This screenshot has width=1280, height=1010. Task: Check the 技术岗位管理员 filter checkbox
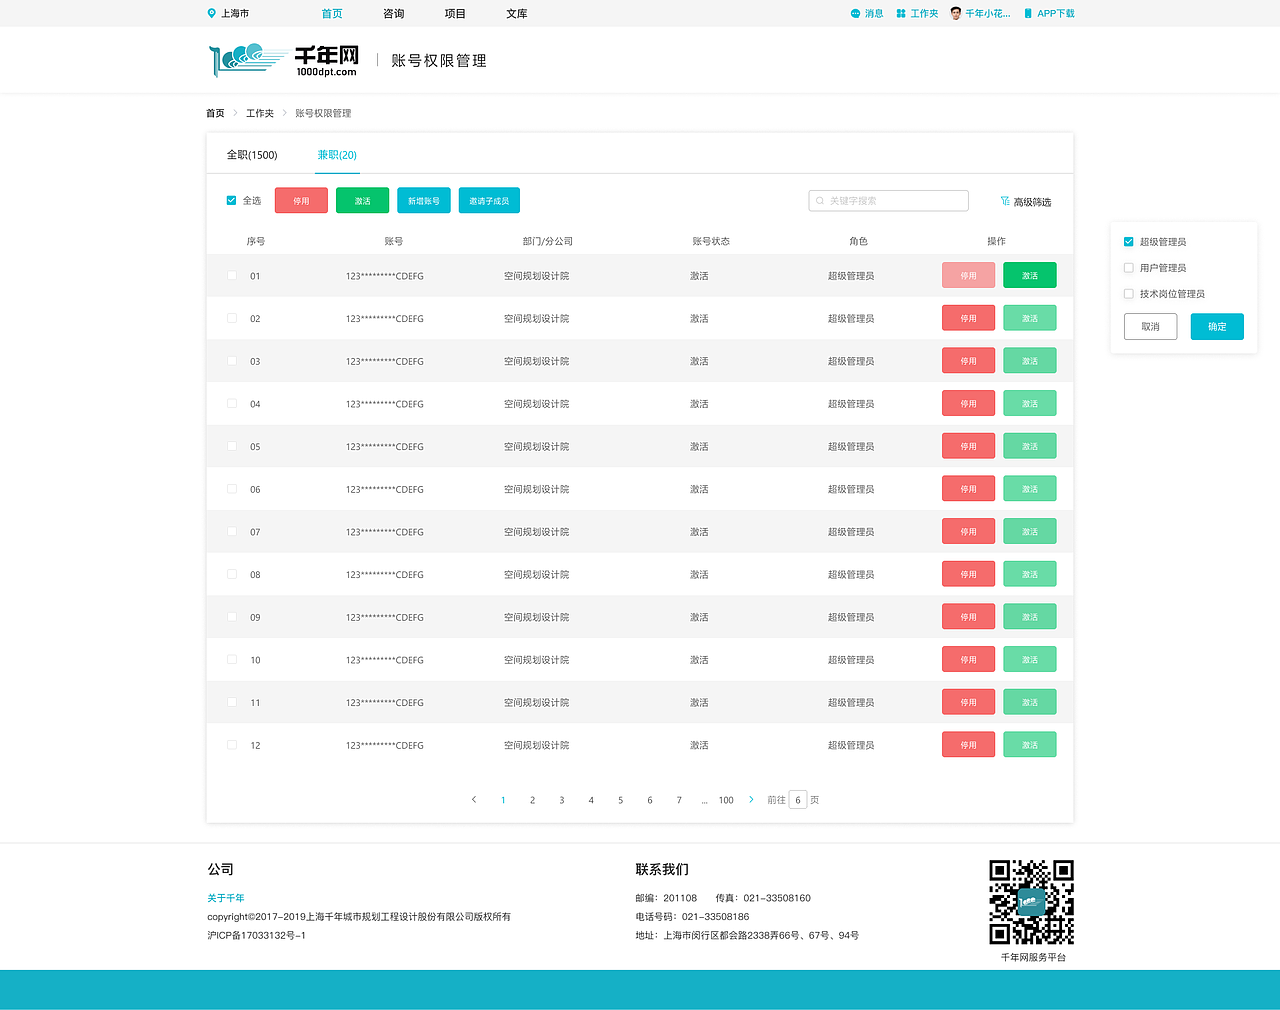[1129, 293]
